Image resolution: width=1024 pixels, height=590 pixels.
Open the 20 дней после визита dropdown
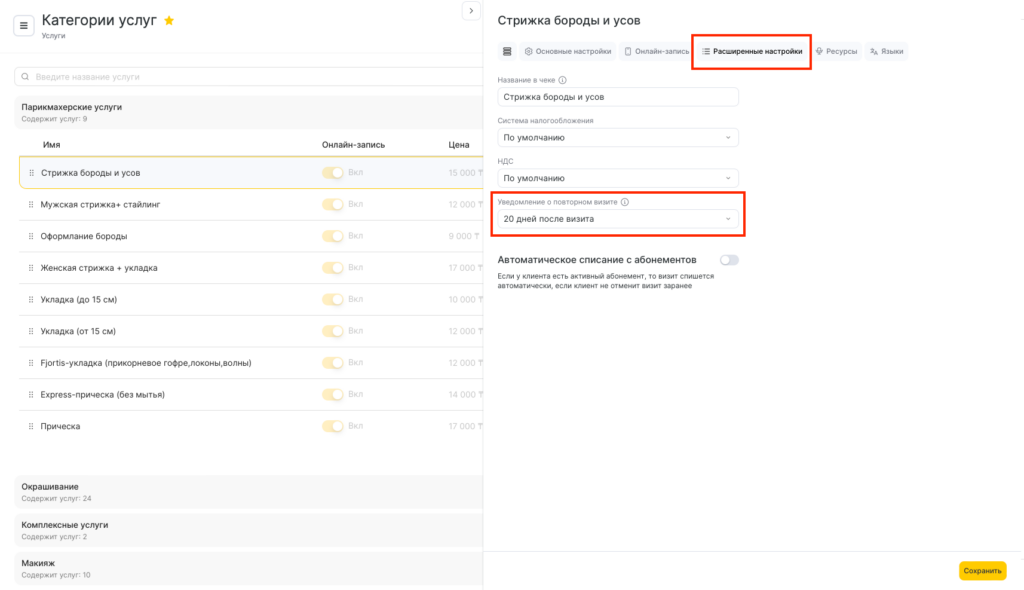click(618, 218)
